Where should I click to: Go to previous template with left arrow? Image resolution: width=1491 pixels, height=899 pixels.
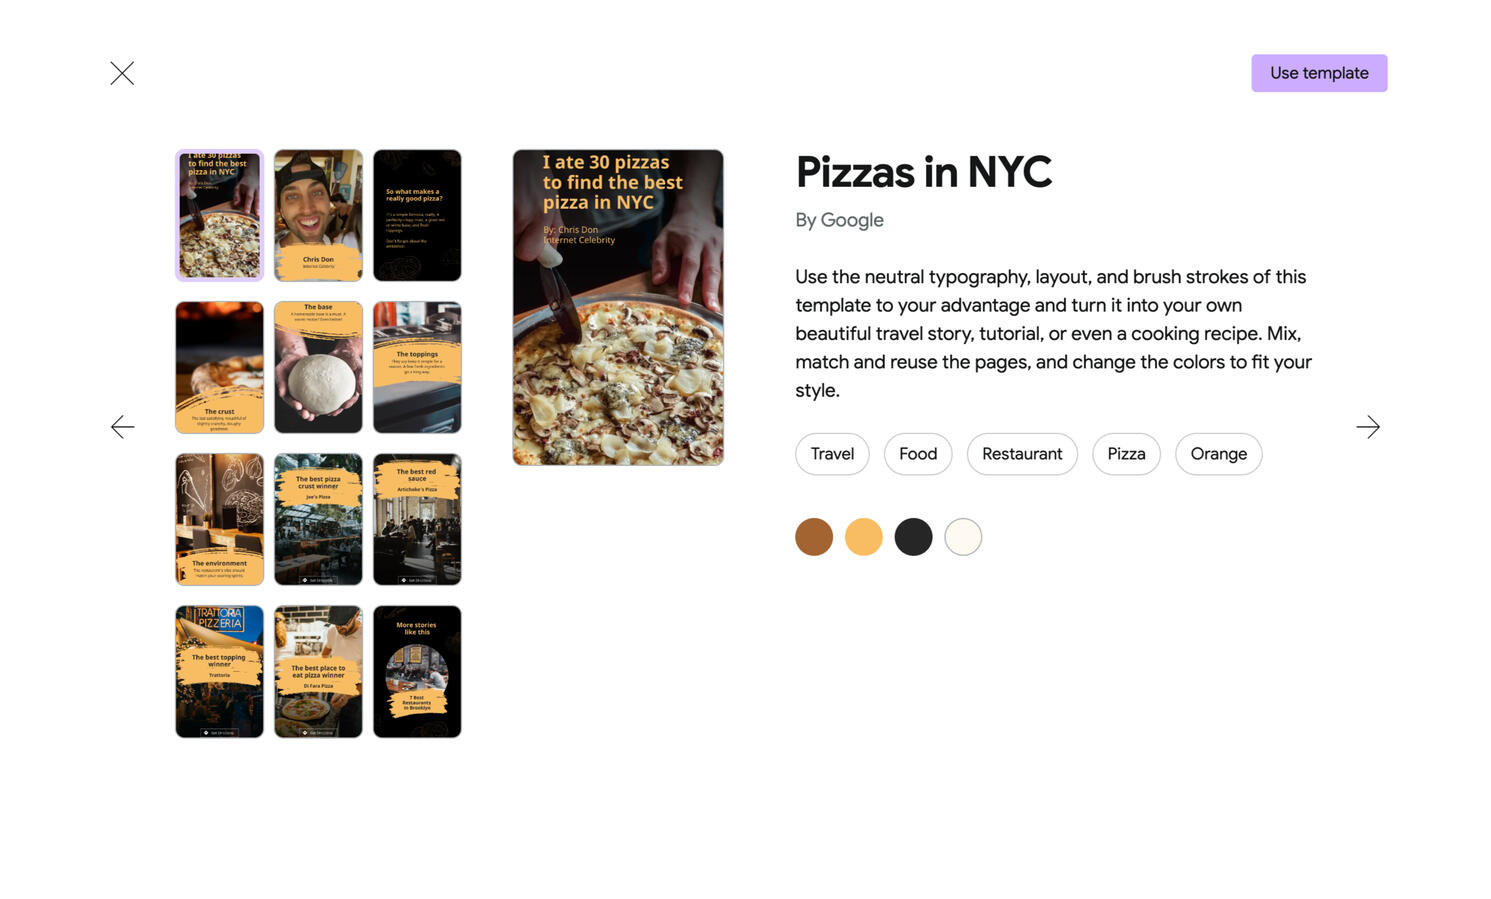pos(122,427)
